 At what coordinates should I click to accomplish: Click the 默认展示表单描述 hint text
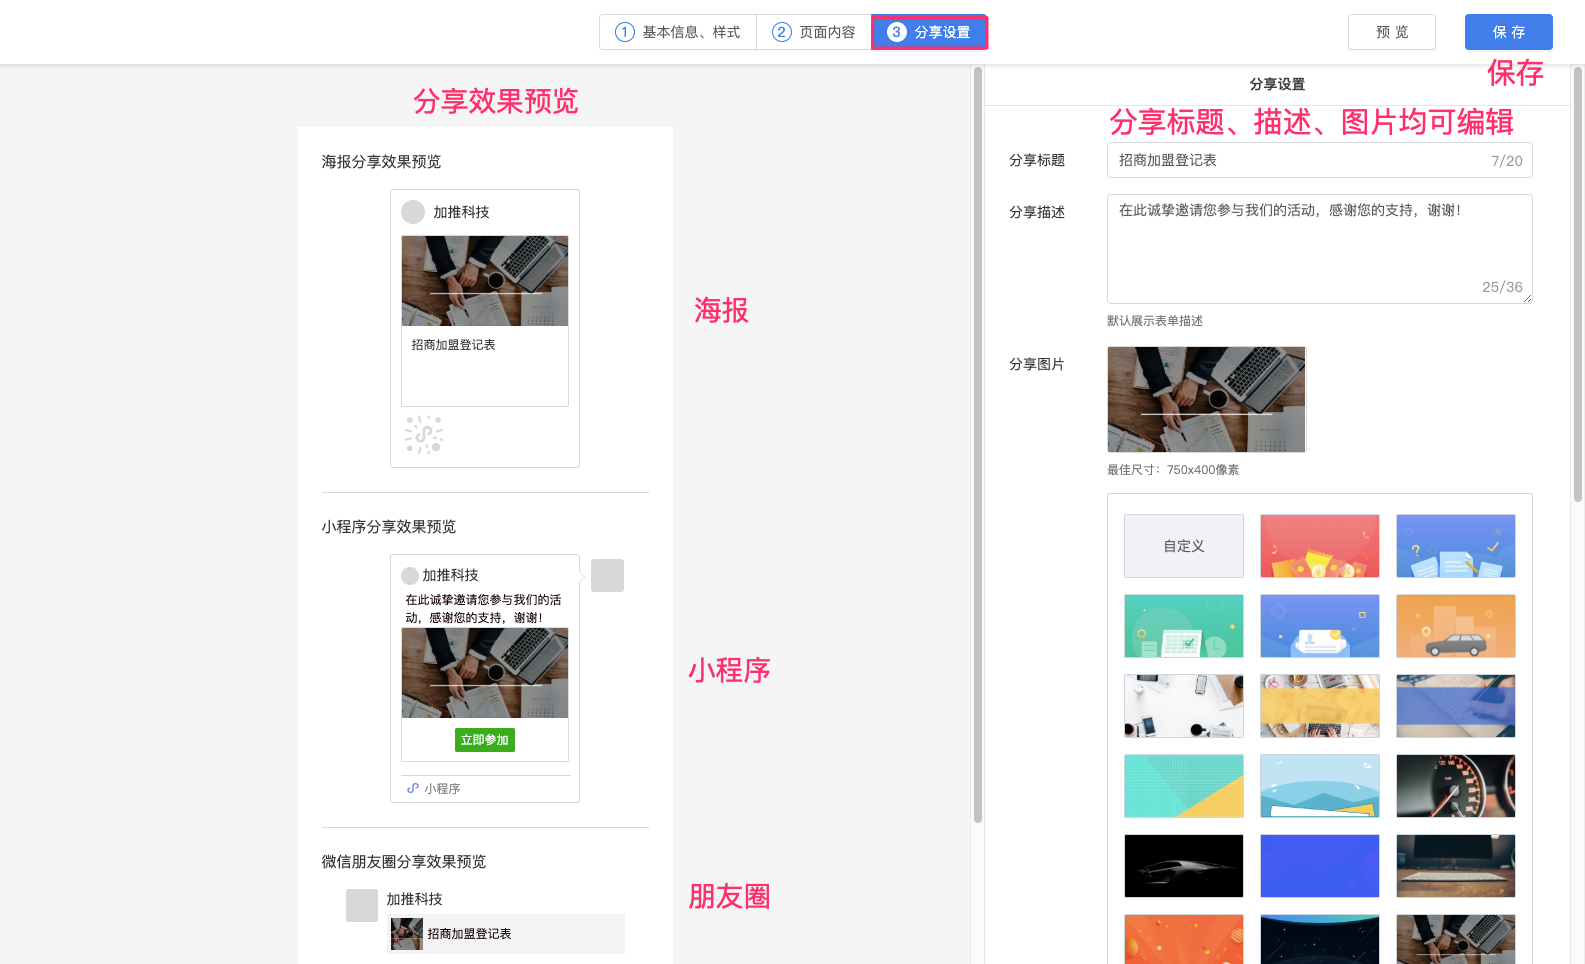click(1155, 321)
